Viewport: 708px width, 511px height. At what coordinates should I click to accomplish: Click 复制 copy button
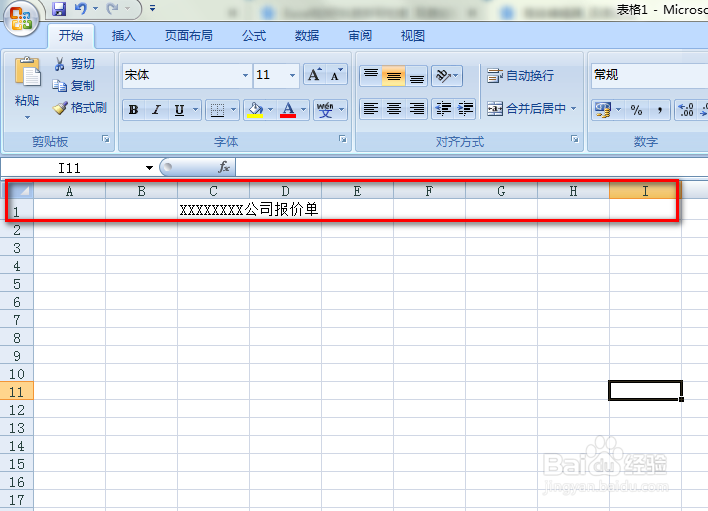click(74, 85)
